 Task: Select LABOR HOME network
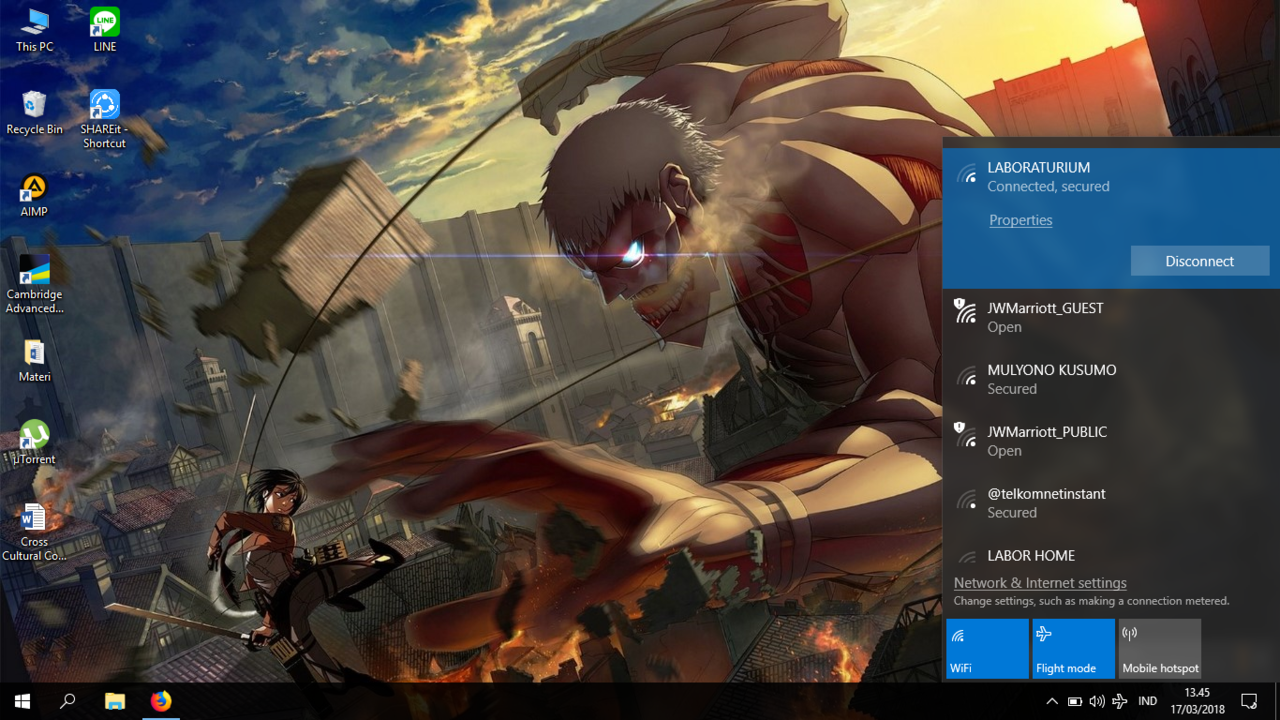pos(1111,554)
